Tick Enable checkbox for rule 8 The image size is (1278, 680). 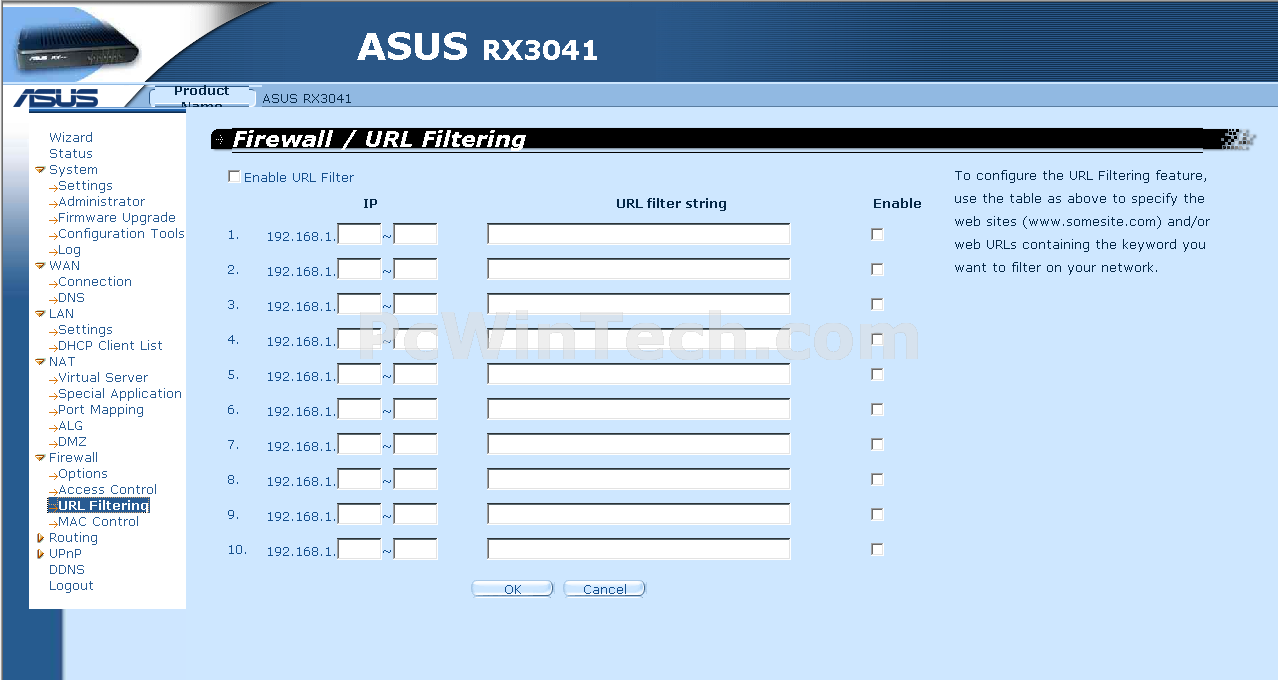[x=877, y=479]
